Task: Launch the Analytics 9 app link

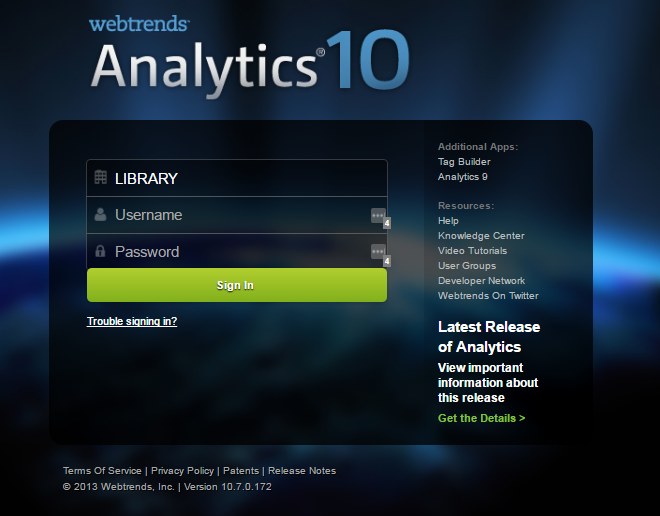Action: [462, 177]
